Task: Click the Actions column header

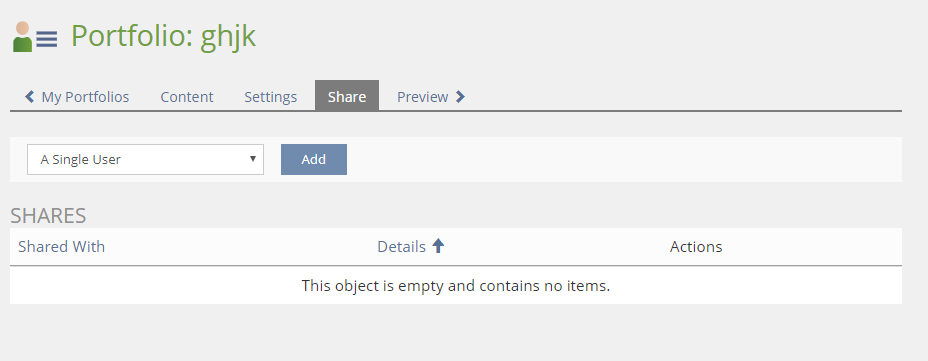Action: click(x=696, y=246)
